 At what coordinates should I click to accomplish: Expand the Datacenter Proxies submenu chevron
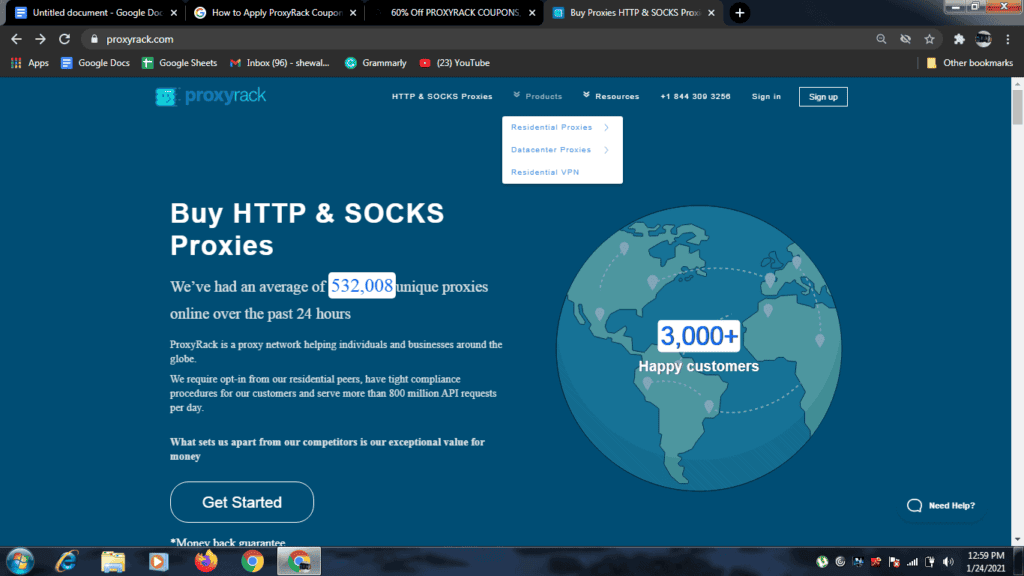[x=607, y=150]
